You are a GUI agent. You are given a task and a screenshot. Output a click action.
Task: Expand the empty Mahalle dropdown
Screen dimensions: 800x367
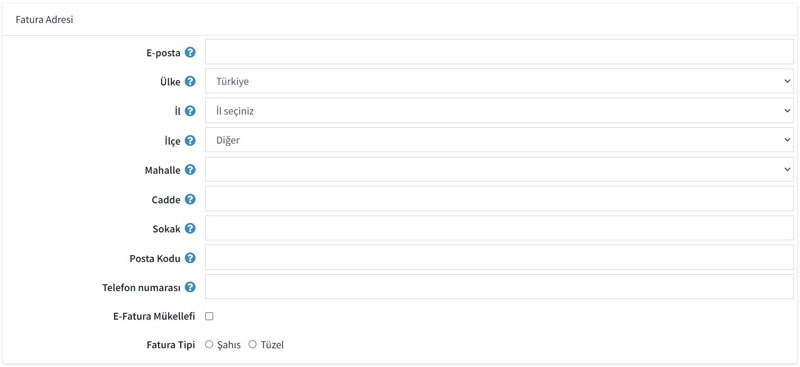[x=499, y=169]
